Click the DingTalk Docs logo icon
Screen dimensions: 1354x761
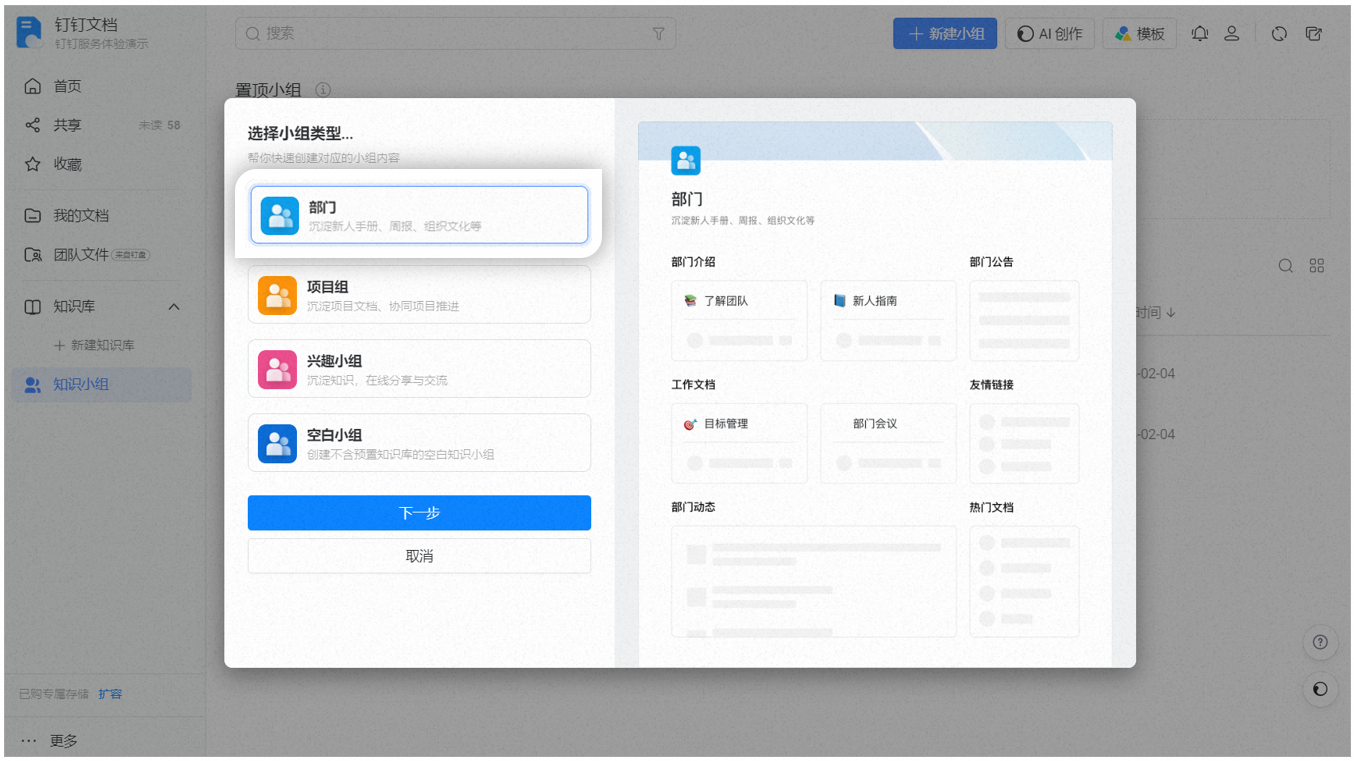30,32
